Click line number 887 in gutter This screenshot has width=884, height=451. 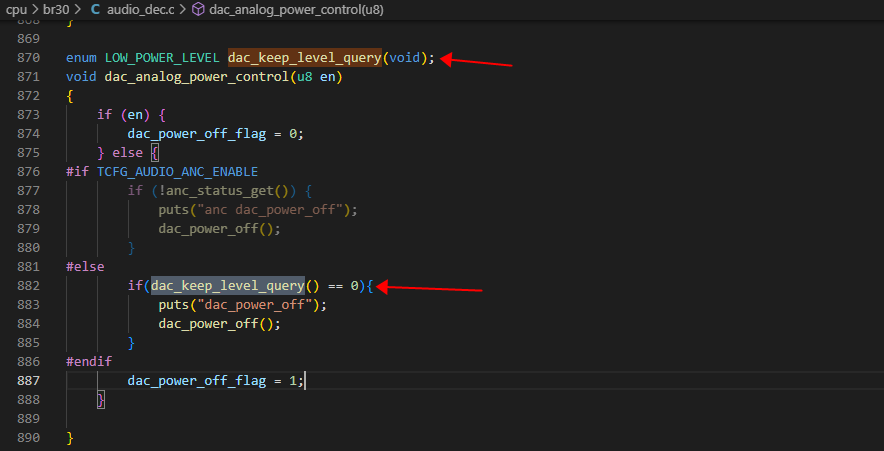[x=29, y=381]
